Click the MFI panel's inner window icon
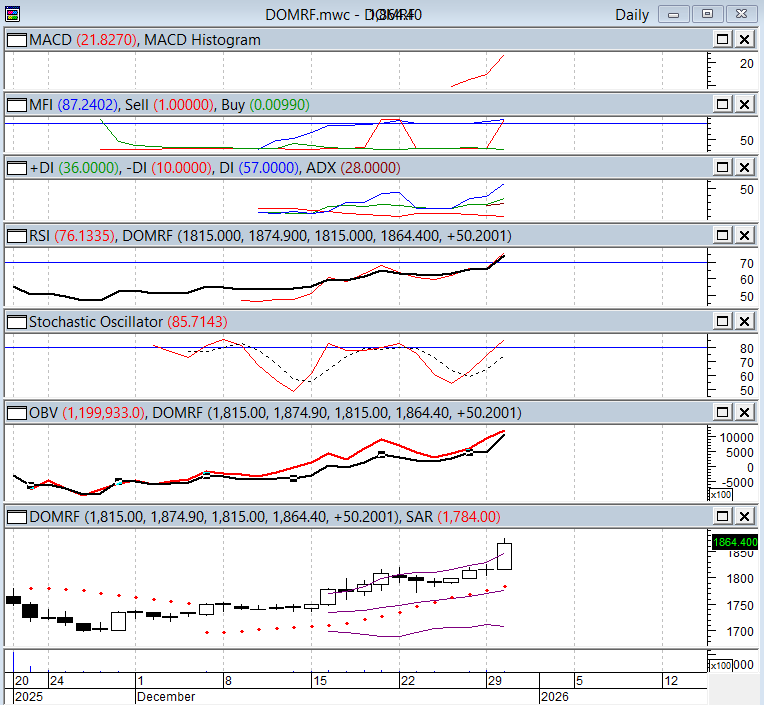This screenshot has width=764, height=705. coord(18,105)
